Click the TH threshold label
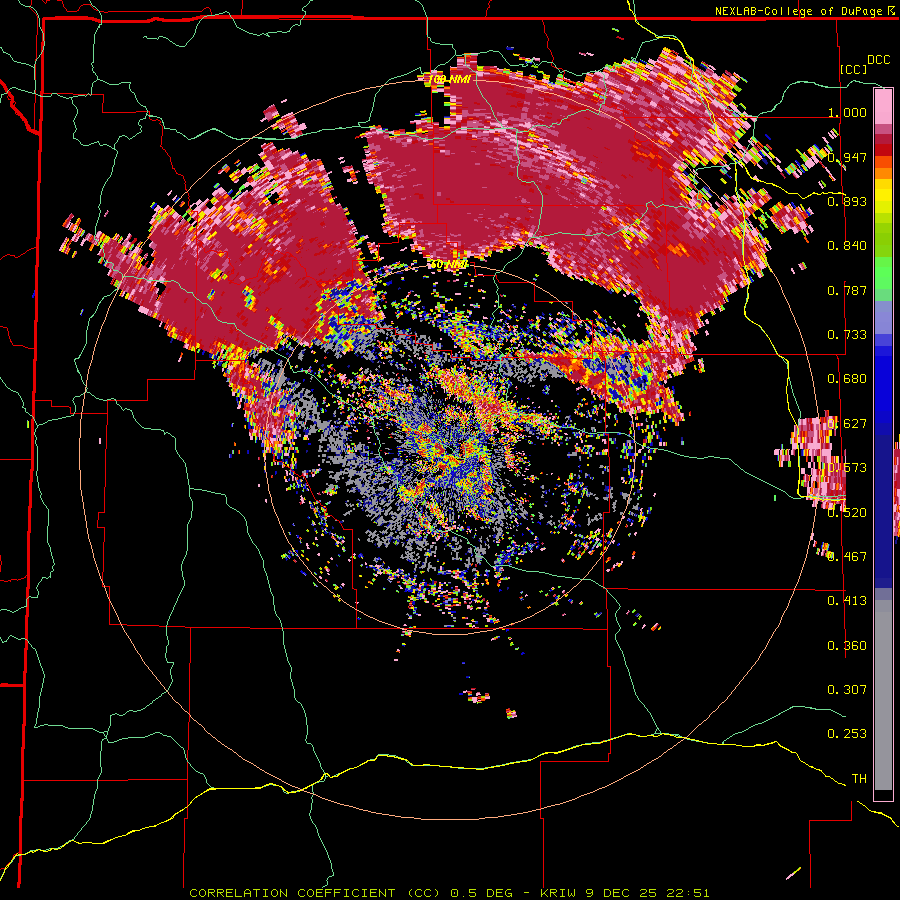This screenshot has height=900, width=900. click(859, 779)
